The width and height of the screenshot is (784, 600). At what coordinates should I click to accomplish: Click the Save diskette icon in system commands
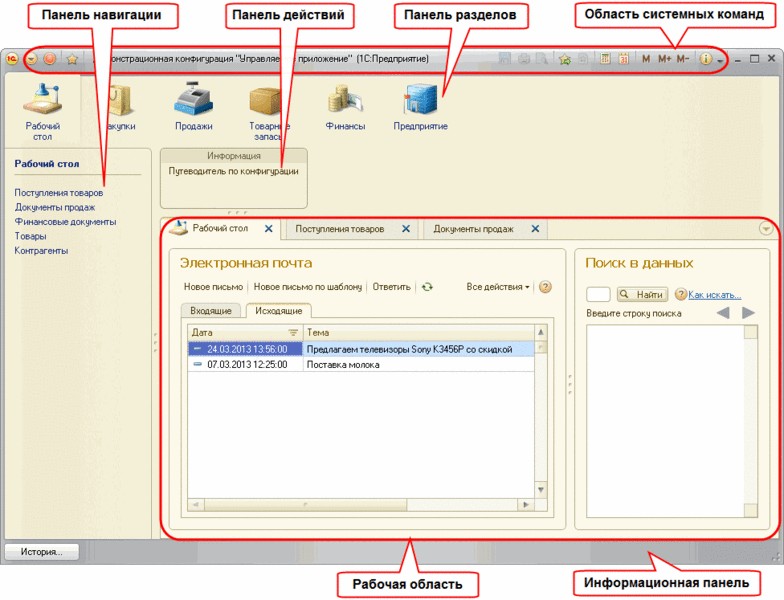[x=505, y=59]
